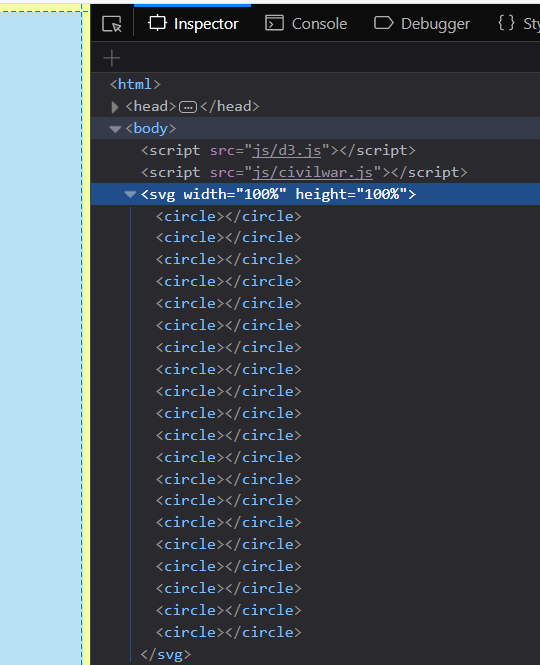Select the closing svg tag
This screenshot has height=665, width=540.
[x=165, y=654]
